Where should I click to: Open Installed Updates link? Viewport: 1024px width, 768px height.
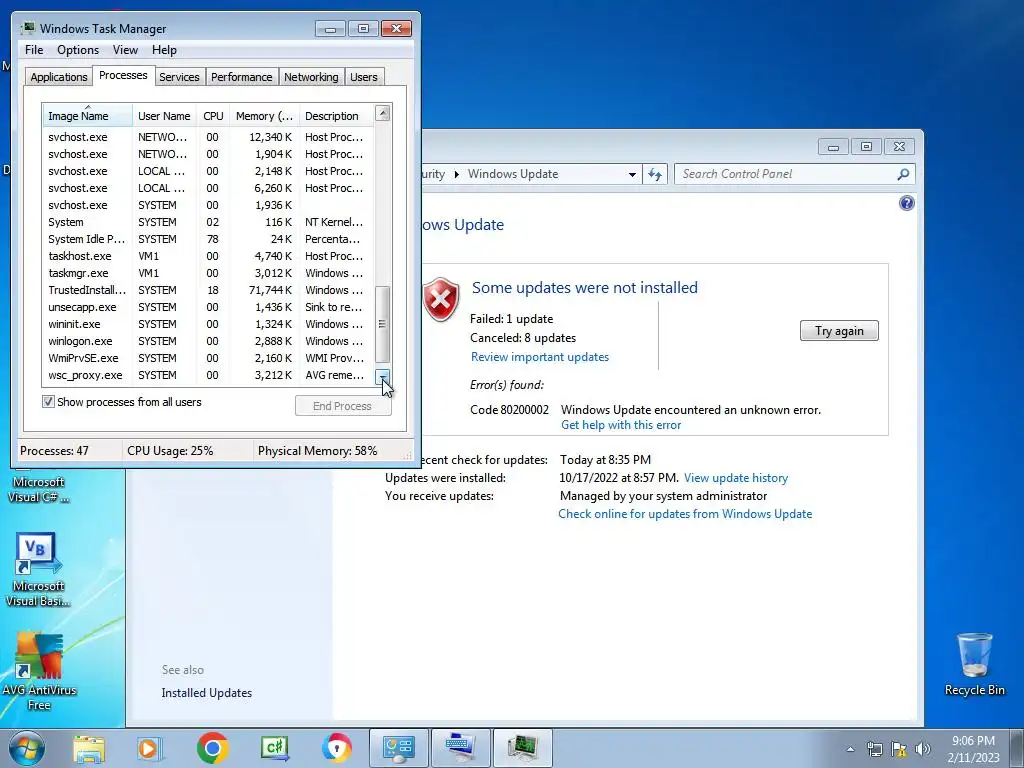tap(206, 693)
